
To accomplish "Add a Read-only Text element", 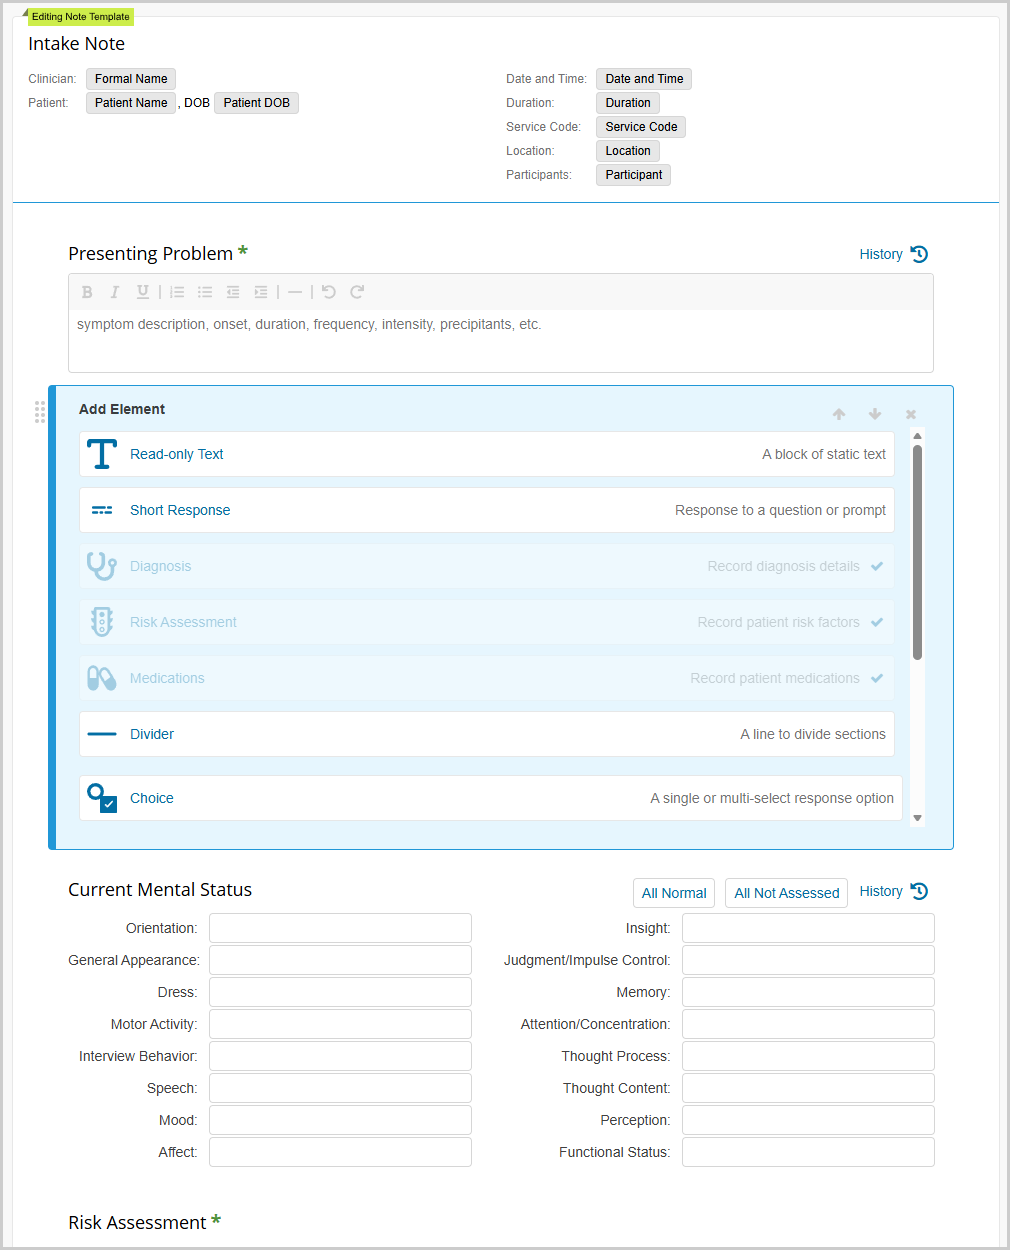I will pos(487,454).
